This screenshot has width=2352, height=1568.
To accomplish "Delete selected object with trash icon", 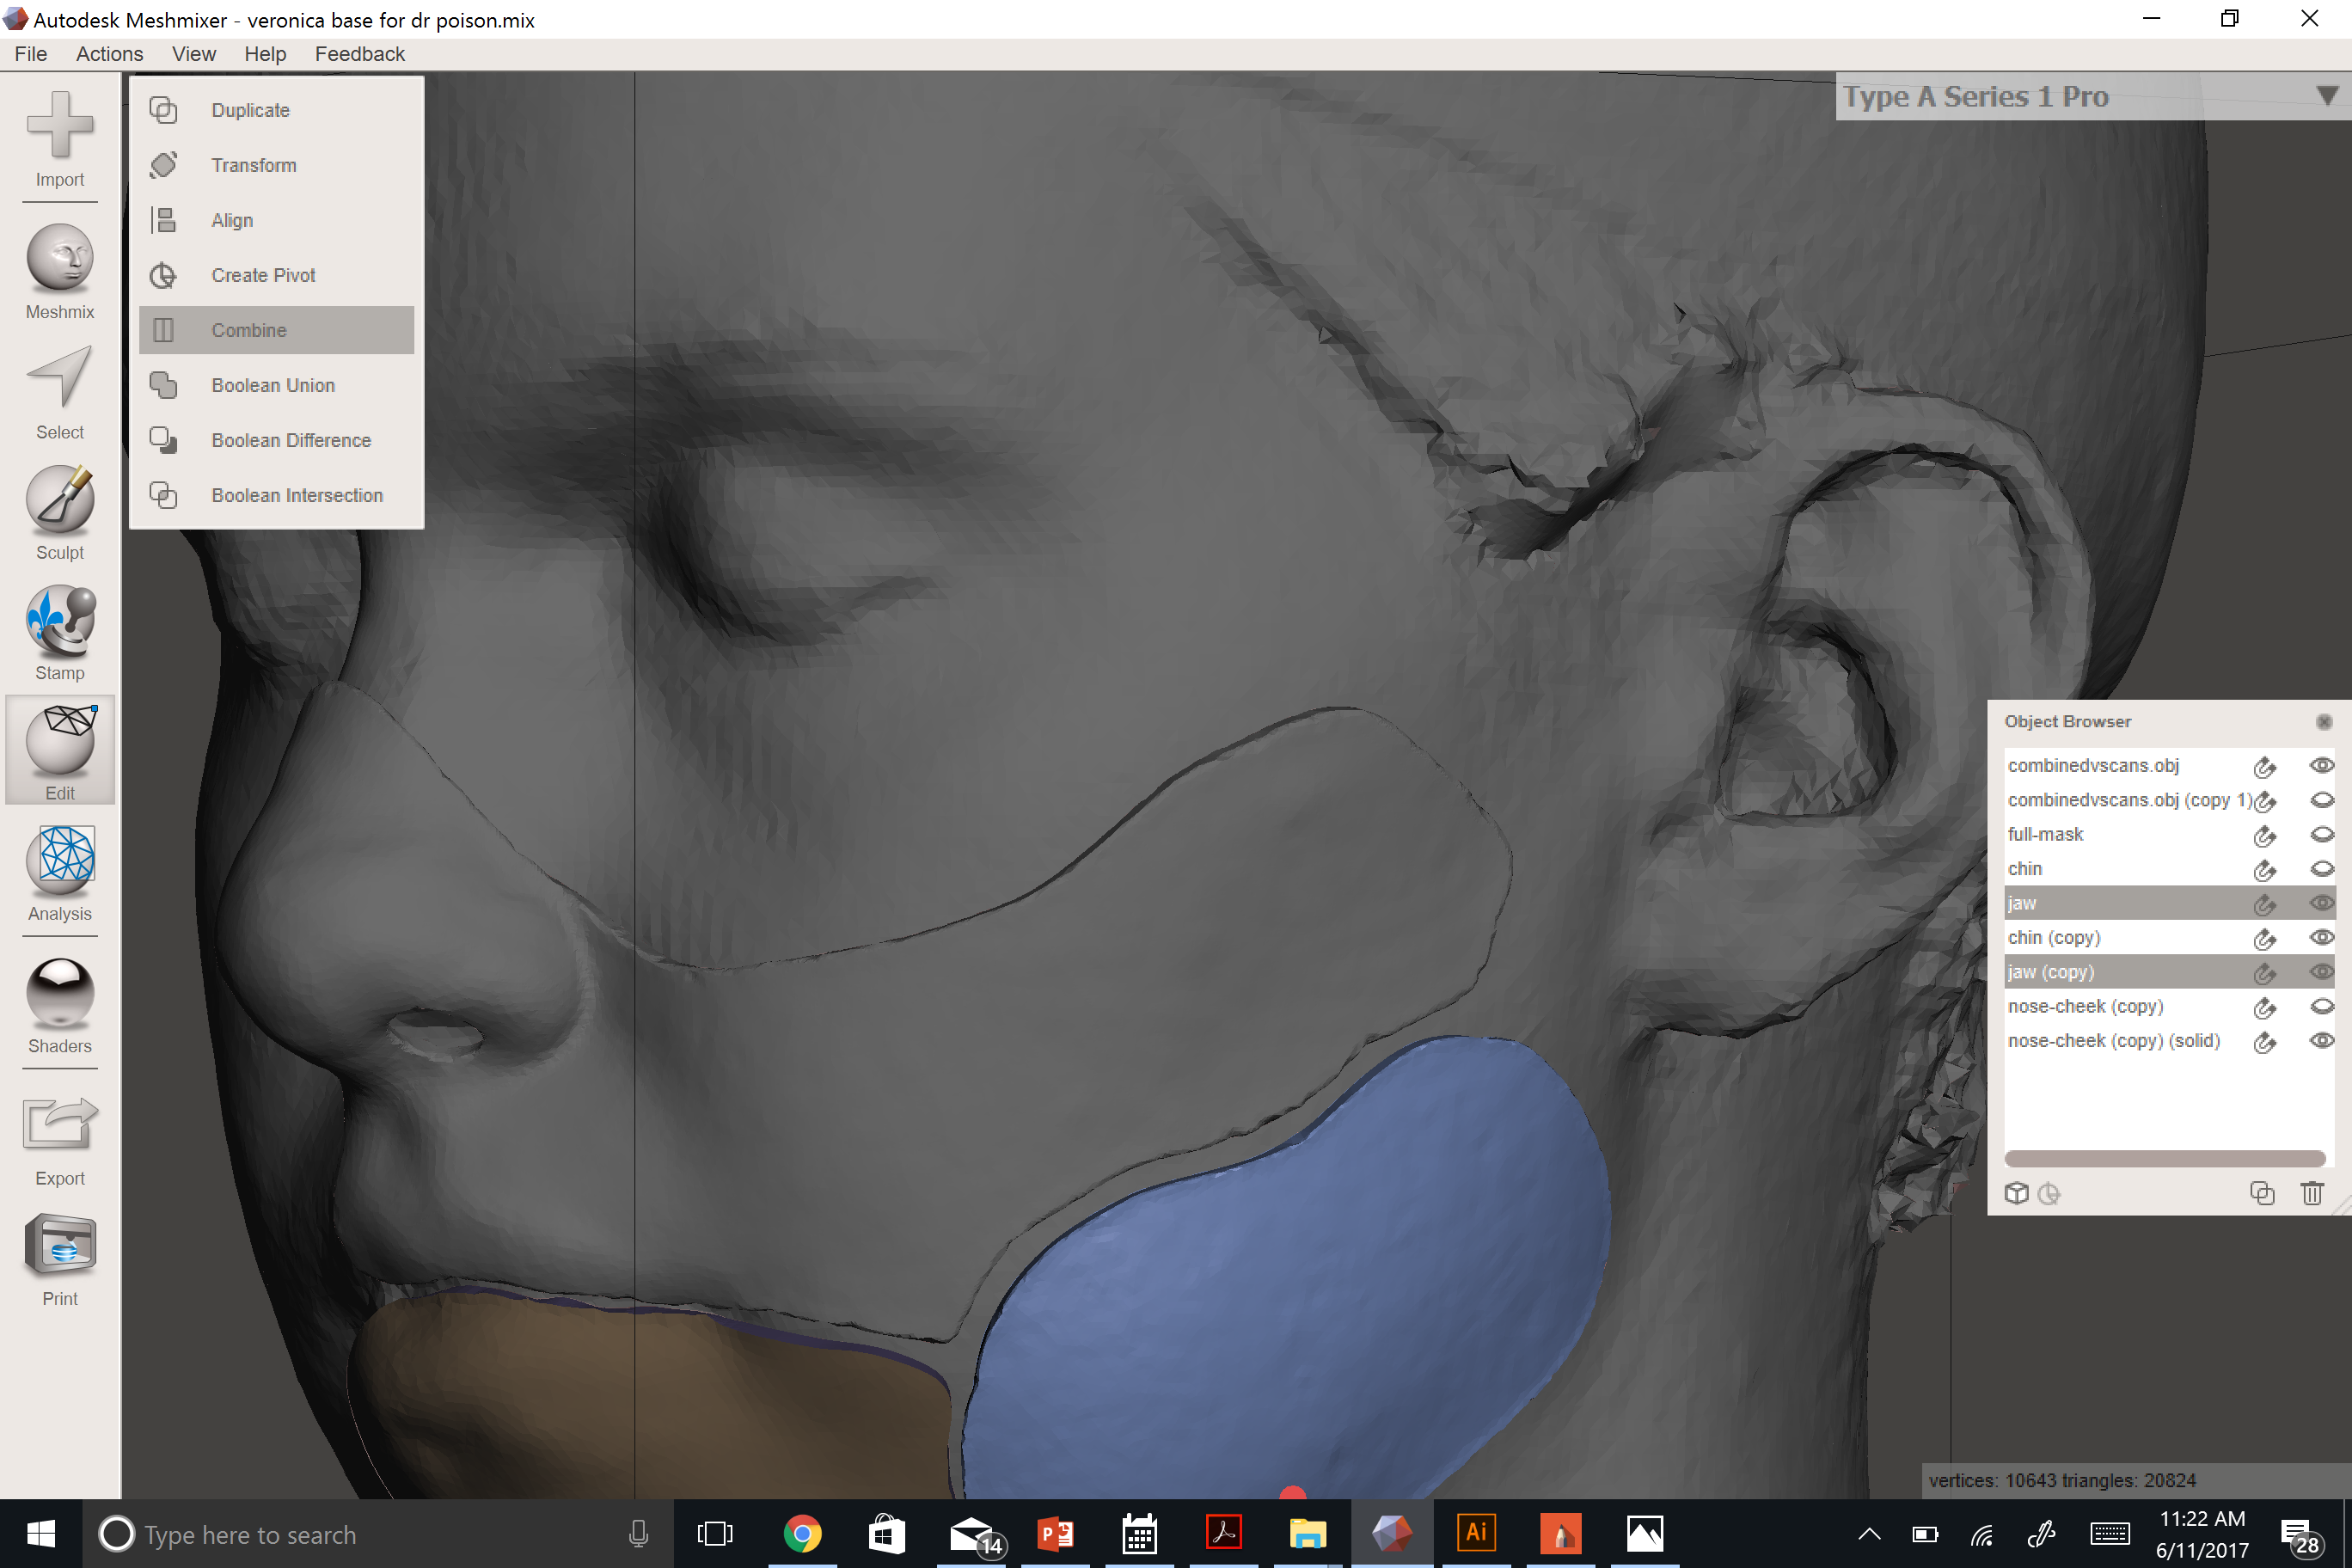I will (2312, 1194).
